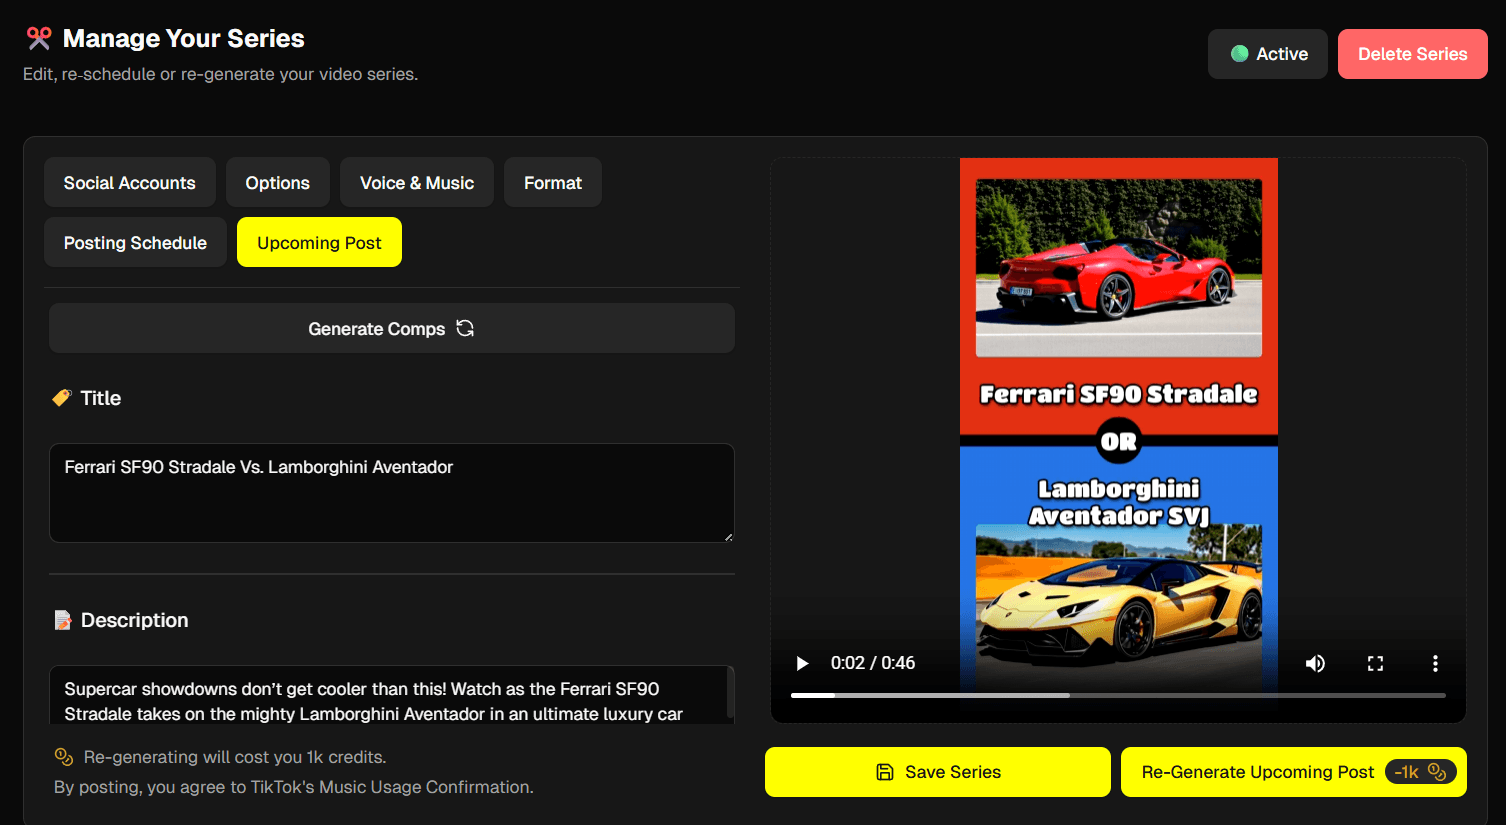Screen dimensions: 1506x825
Task: Open the video three-dot options menu
Action: [1435, 663]
